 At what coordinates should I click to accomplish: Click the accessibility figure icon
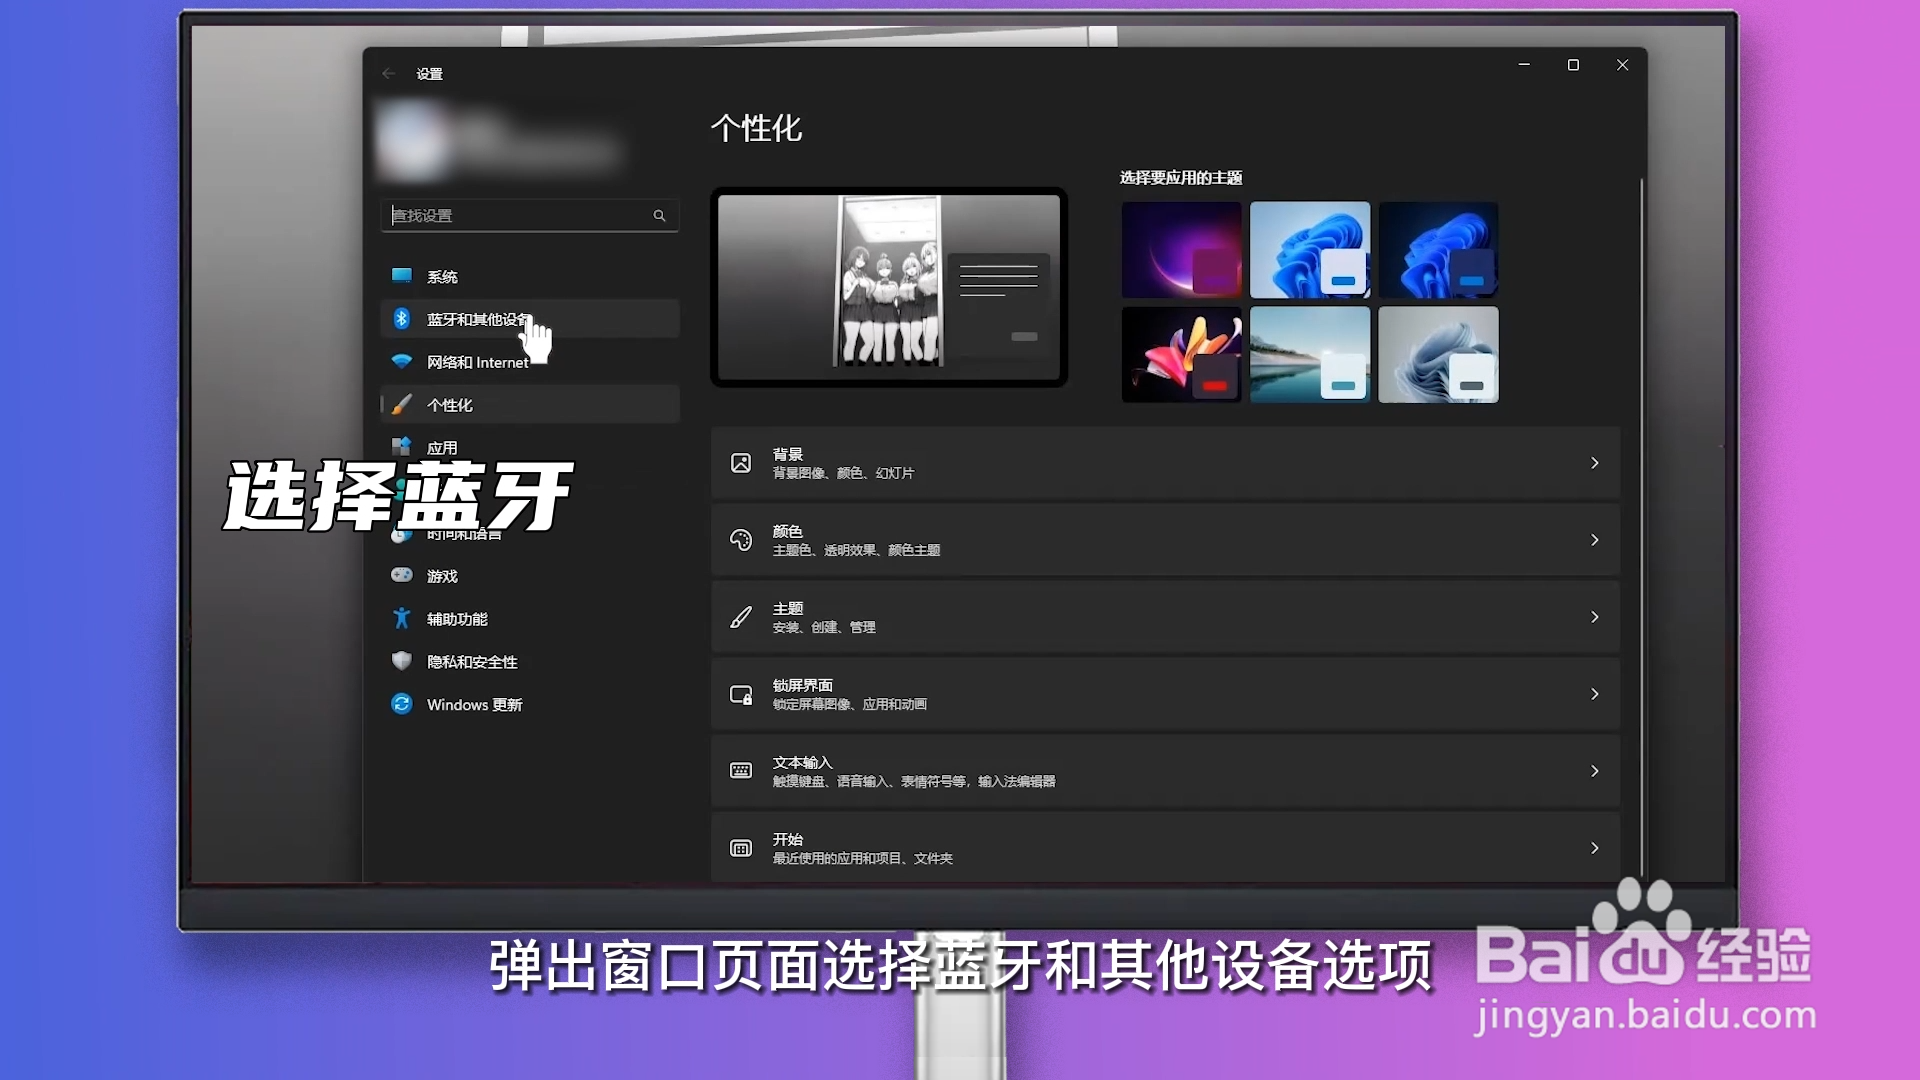click(x=402, y=618)
